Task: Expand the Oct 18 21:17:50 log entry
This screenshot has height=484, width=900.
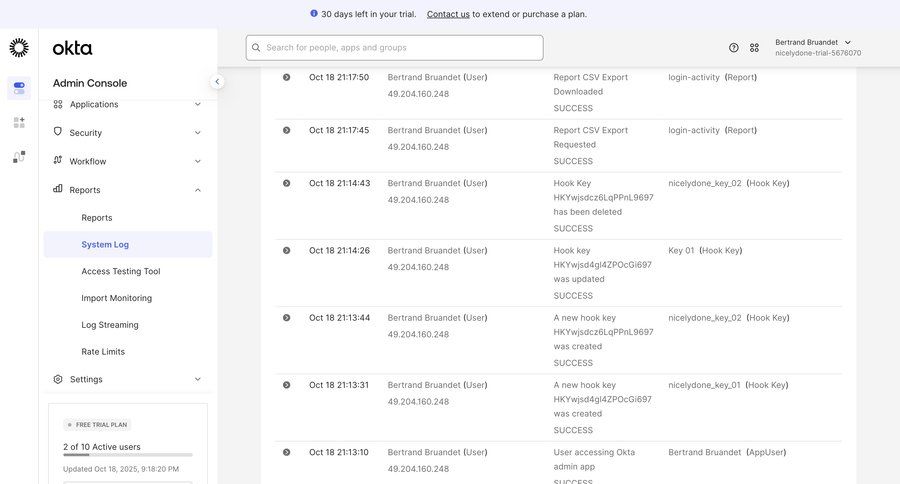Action: coord(286,77)
